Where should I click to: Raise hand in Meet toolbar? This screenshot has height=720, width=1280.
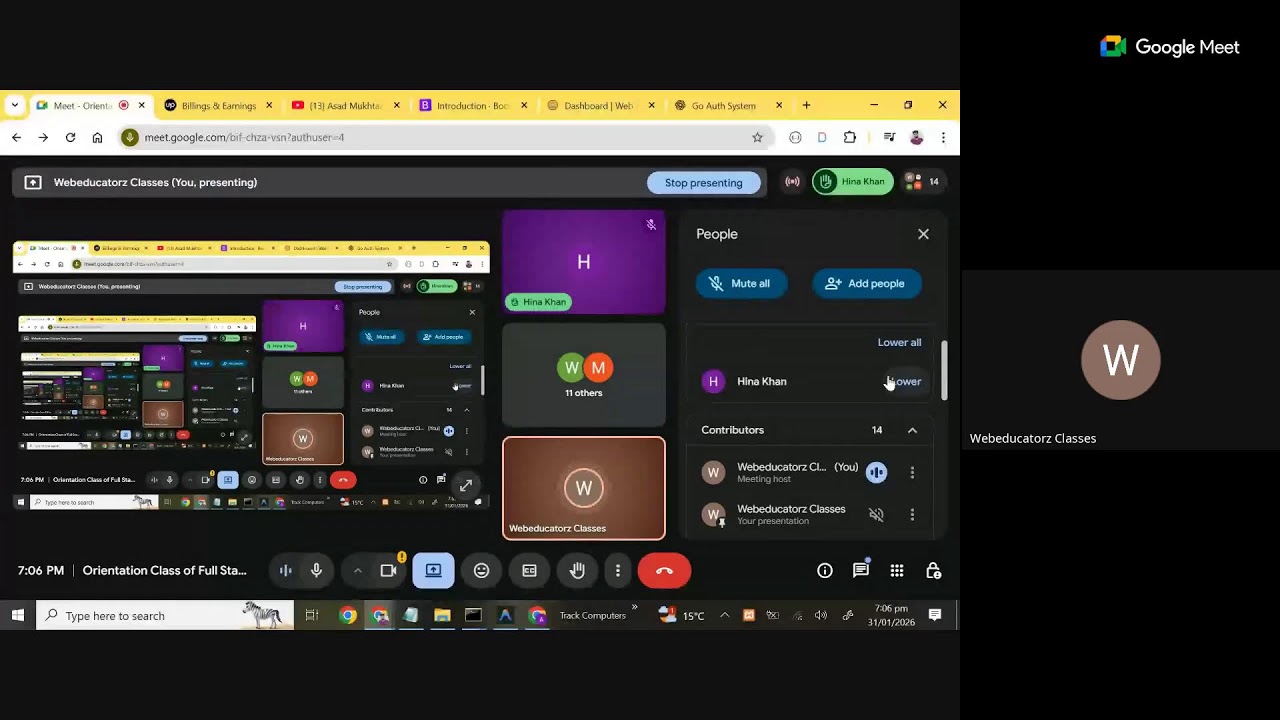[x=577, y=570]
